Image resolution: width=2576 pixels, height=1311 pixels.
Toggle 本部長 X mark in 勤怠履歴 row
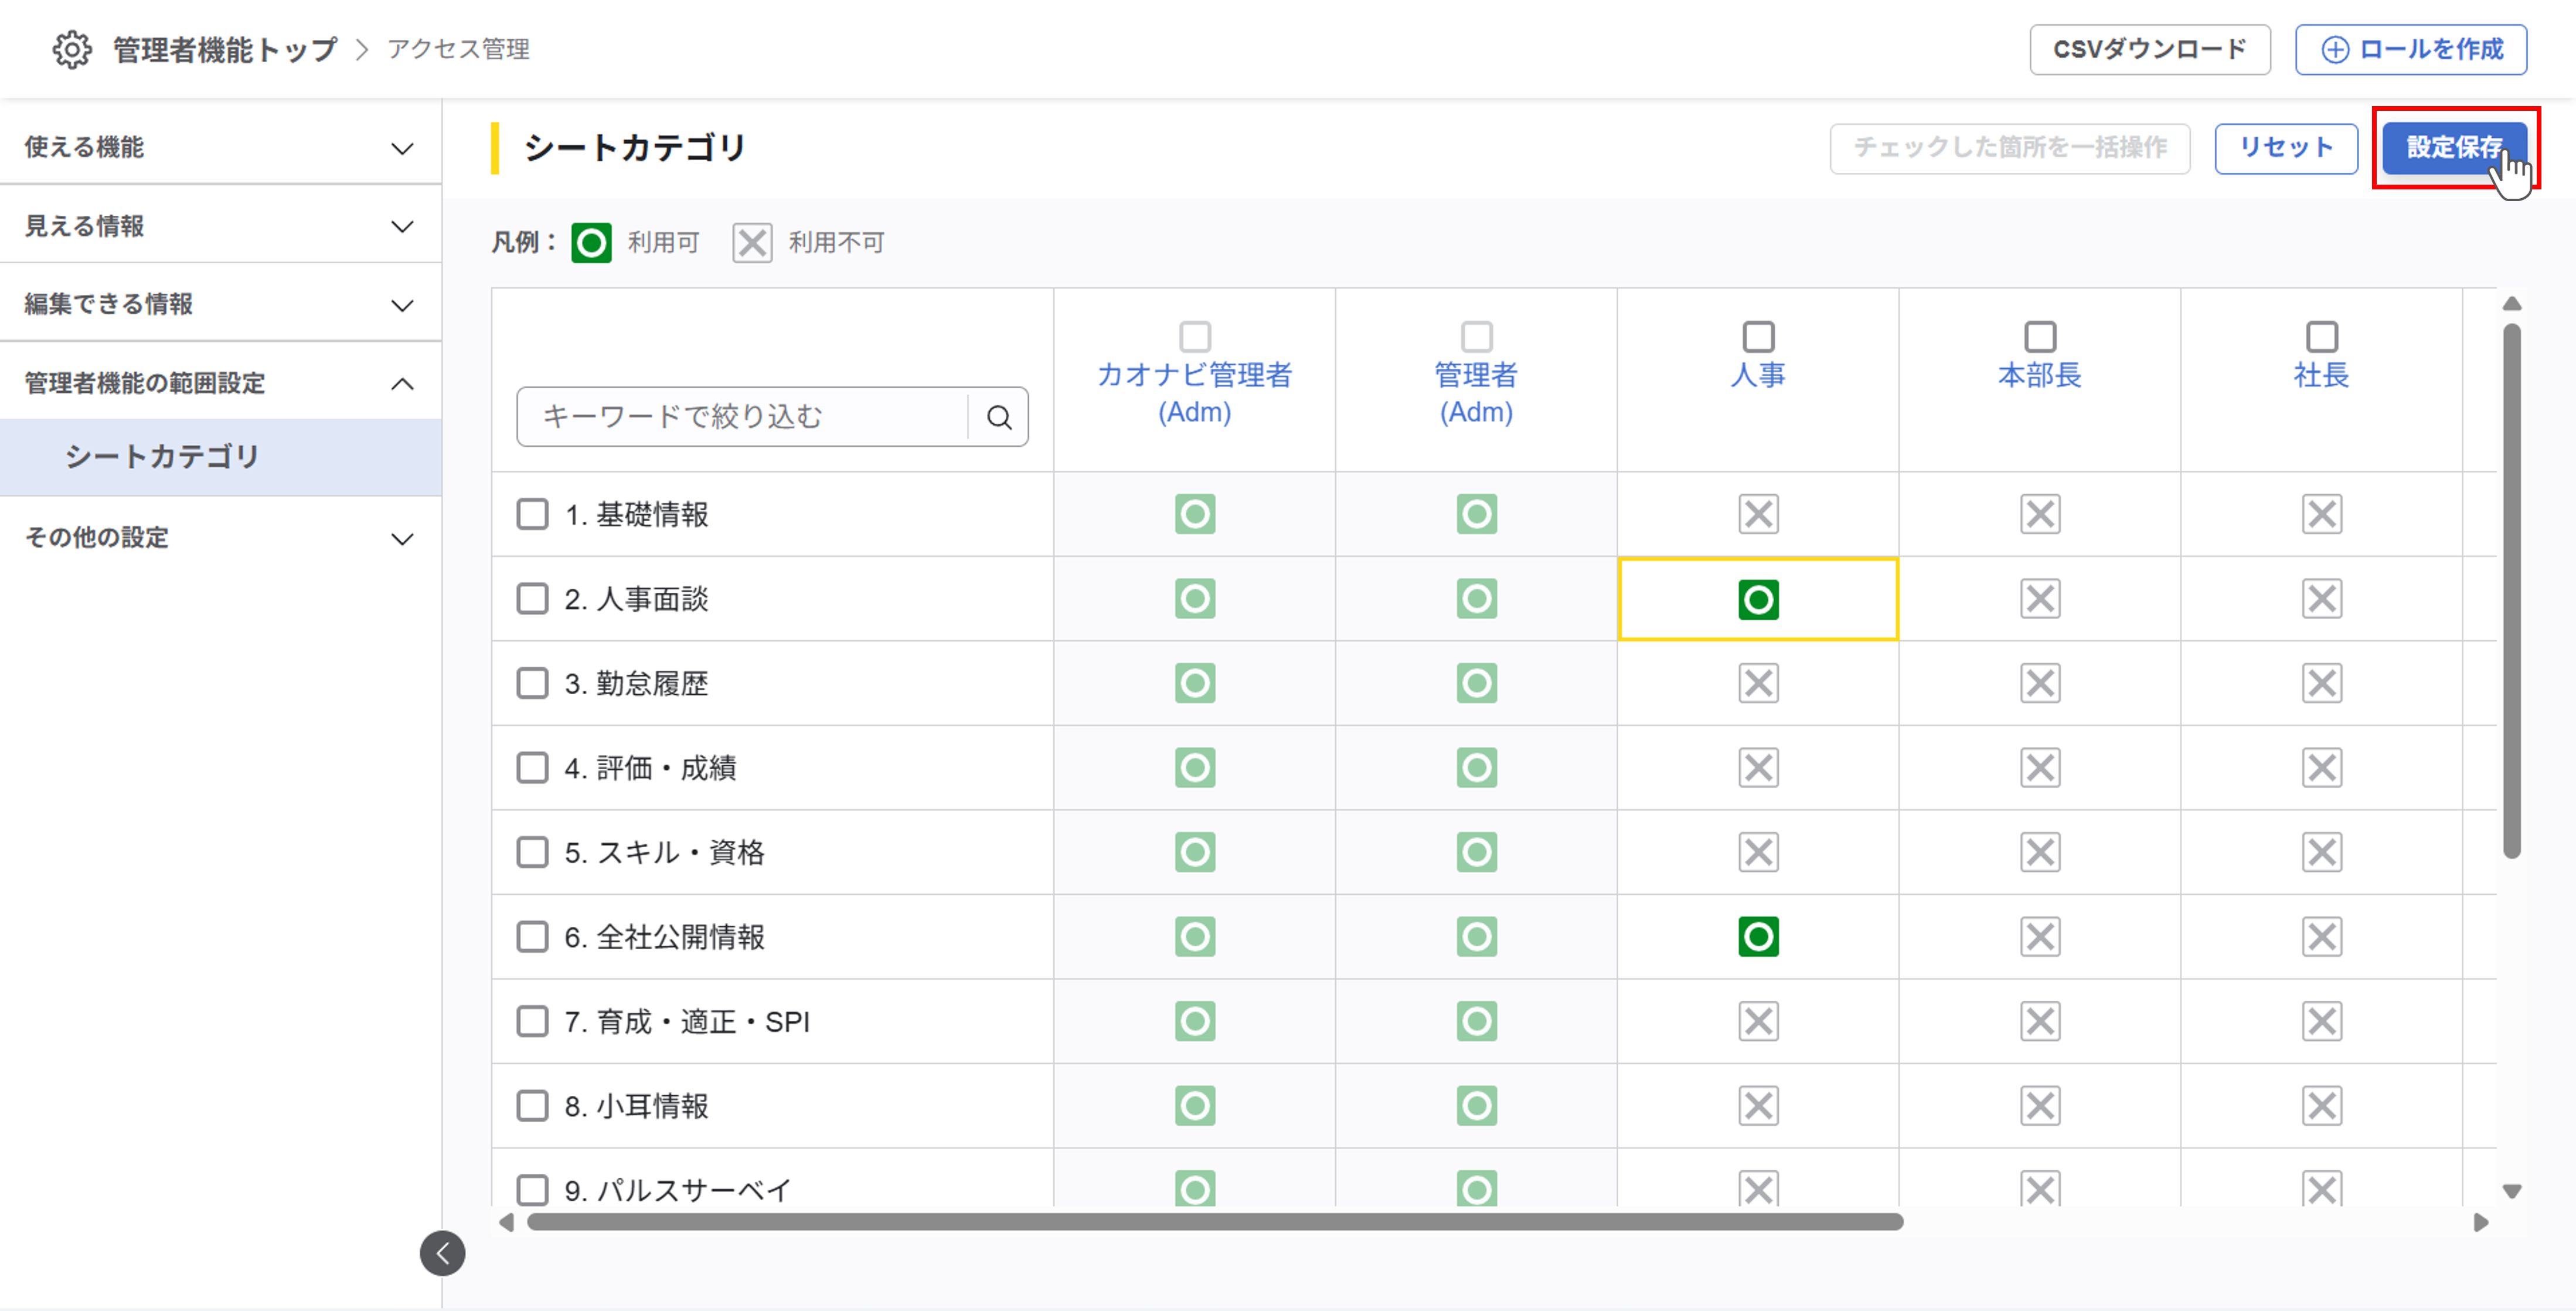(2040, 683)
